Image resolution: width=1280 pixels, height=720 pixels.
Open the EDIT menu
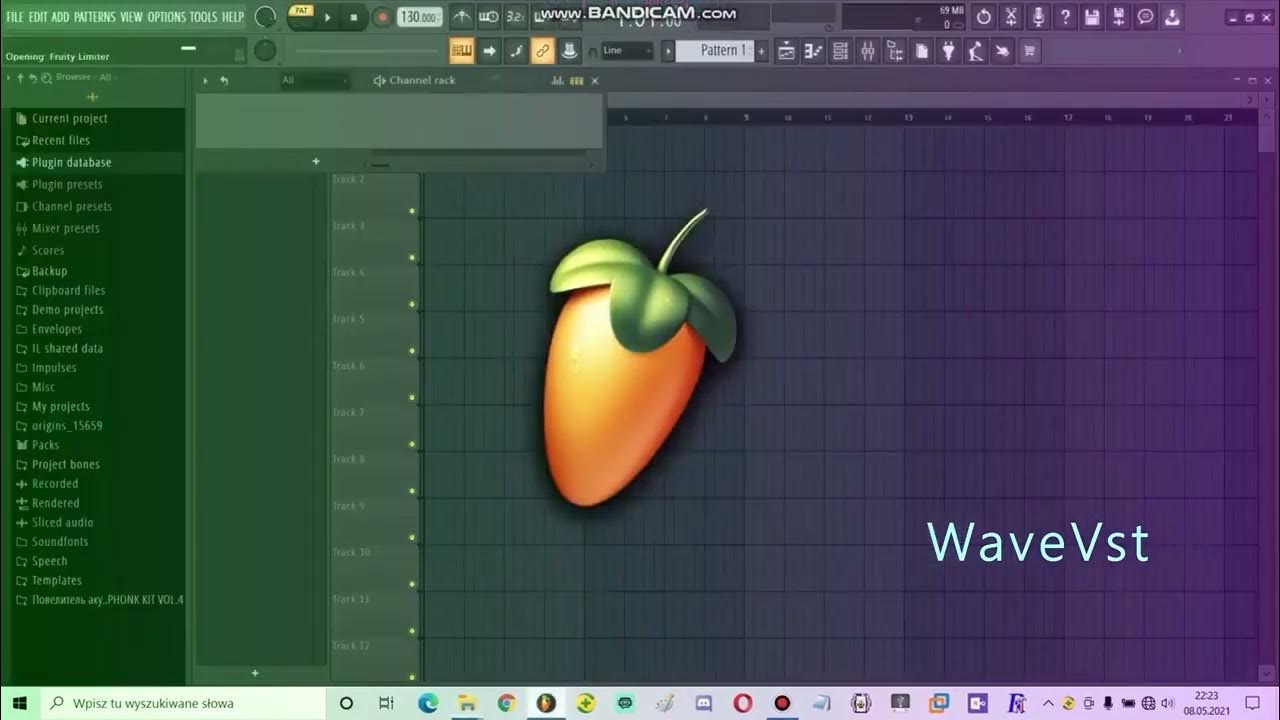point(38,17)
